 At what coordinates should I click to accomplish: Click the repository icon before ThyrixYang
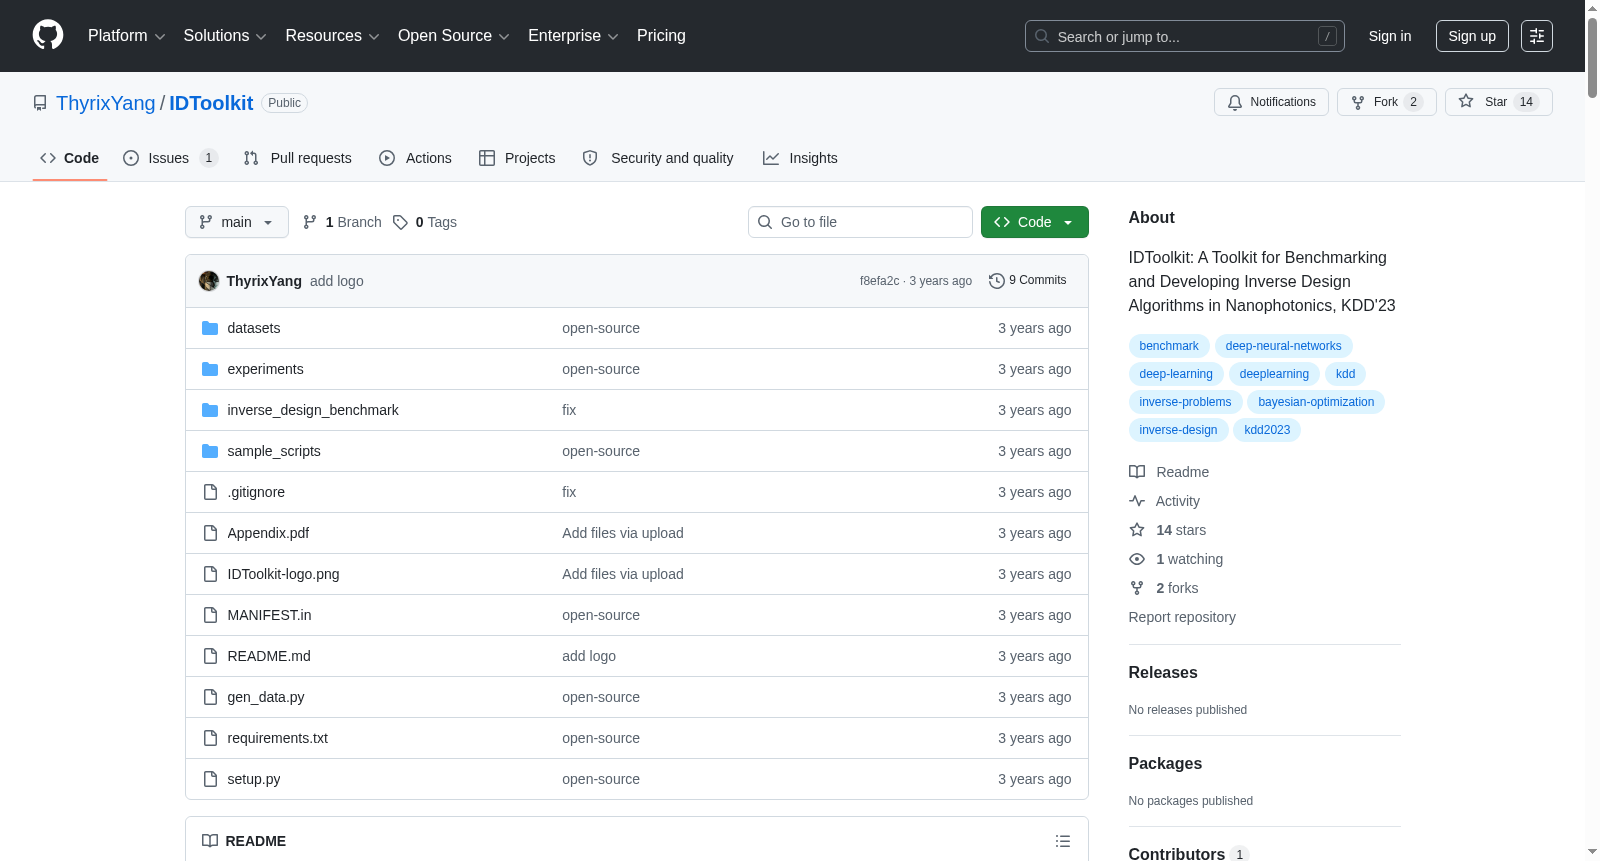click(x=40, y=103)
